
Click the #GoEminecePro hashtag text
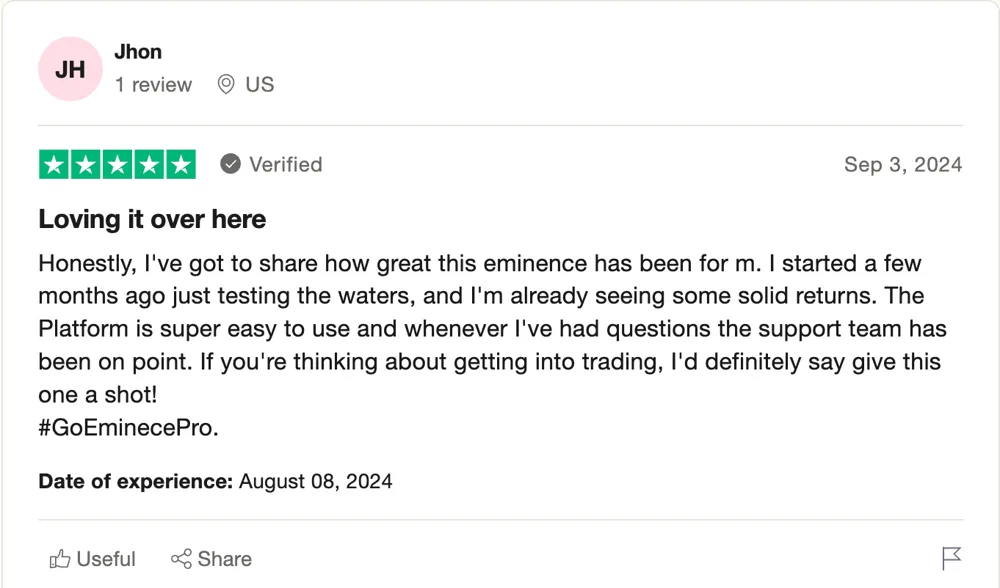(128, 427)
